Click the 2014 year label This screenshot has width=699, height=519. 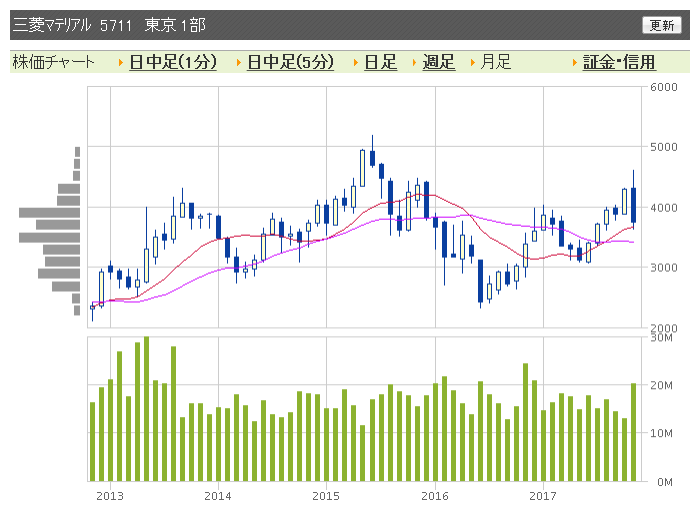coord(218,496)
